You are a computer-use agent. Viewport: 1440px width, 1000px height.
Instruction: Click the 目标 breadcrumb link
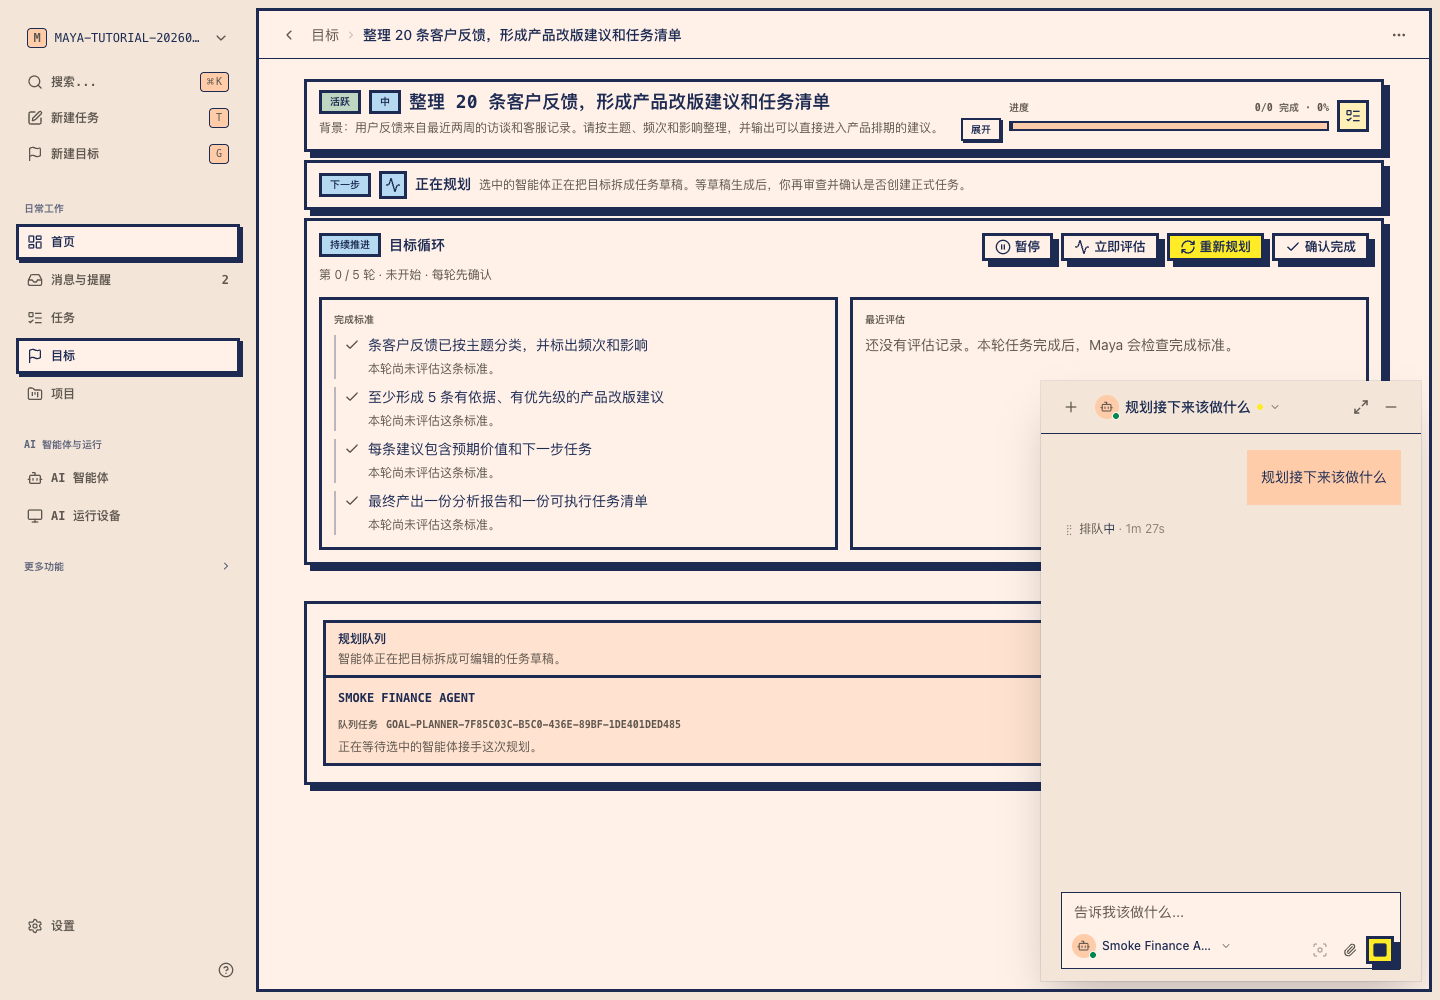pos(325,35)
